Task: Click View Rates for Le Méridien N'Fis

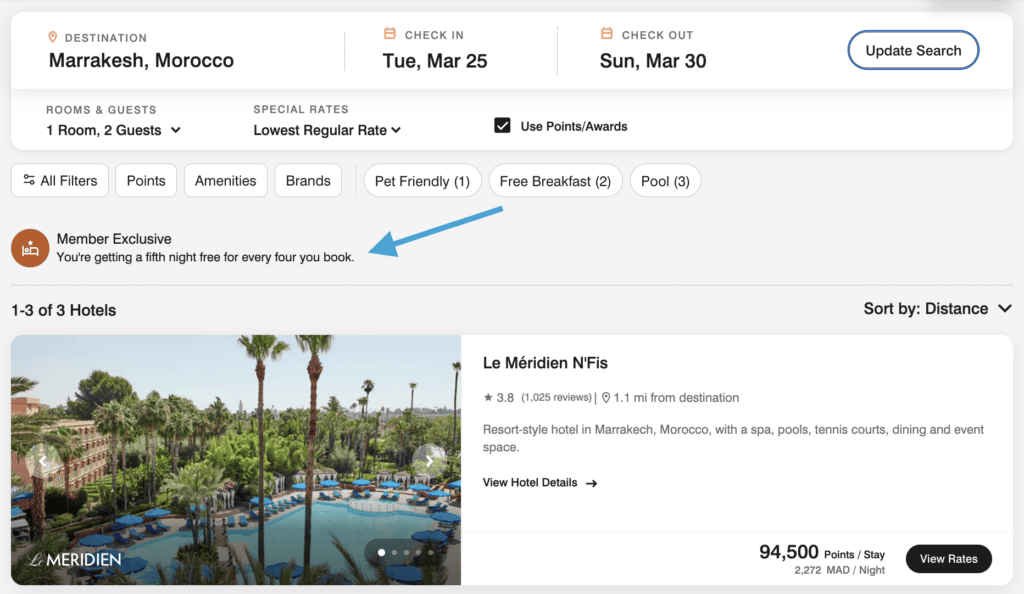Action: tap(948, 559)
